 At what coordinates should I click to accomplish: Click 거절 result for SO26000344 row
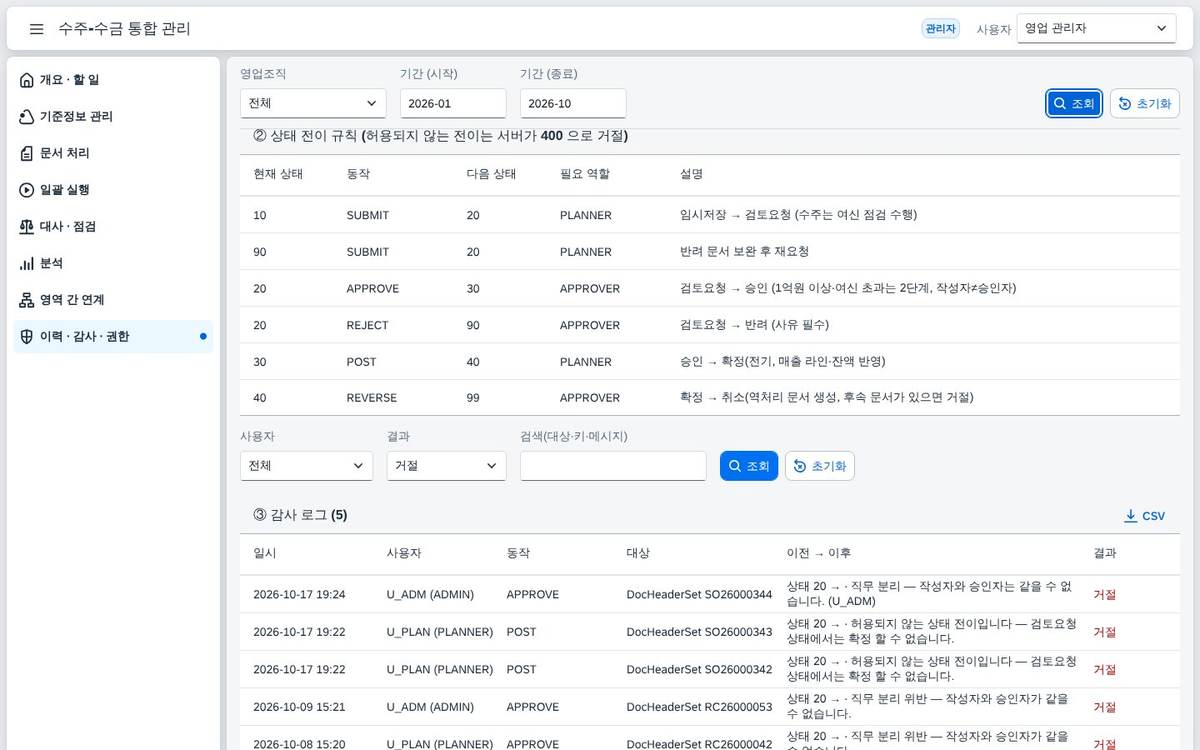(x=1105, y=594)
